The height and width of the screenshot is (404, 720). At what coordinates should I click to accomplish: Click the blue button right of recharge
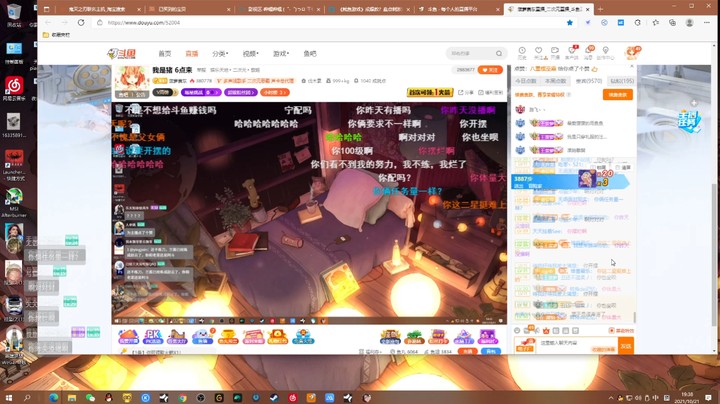[x=491, y=351]
